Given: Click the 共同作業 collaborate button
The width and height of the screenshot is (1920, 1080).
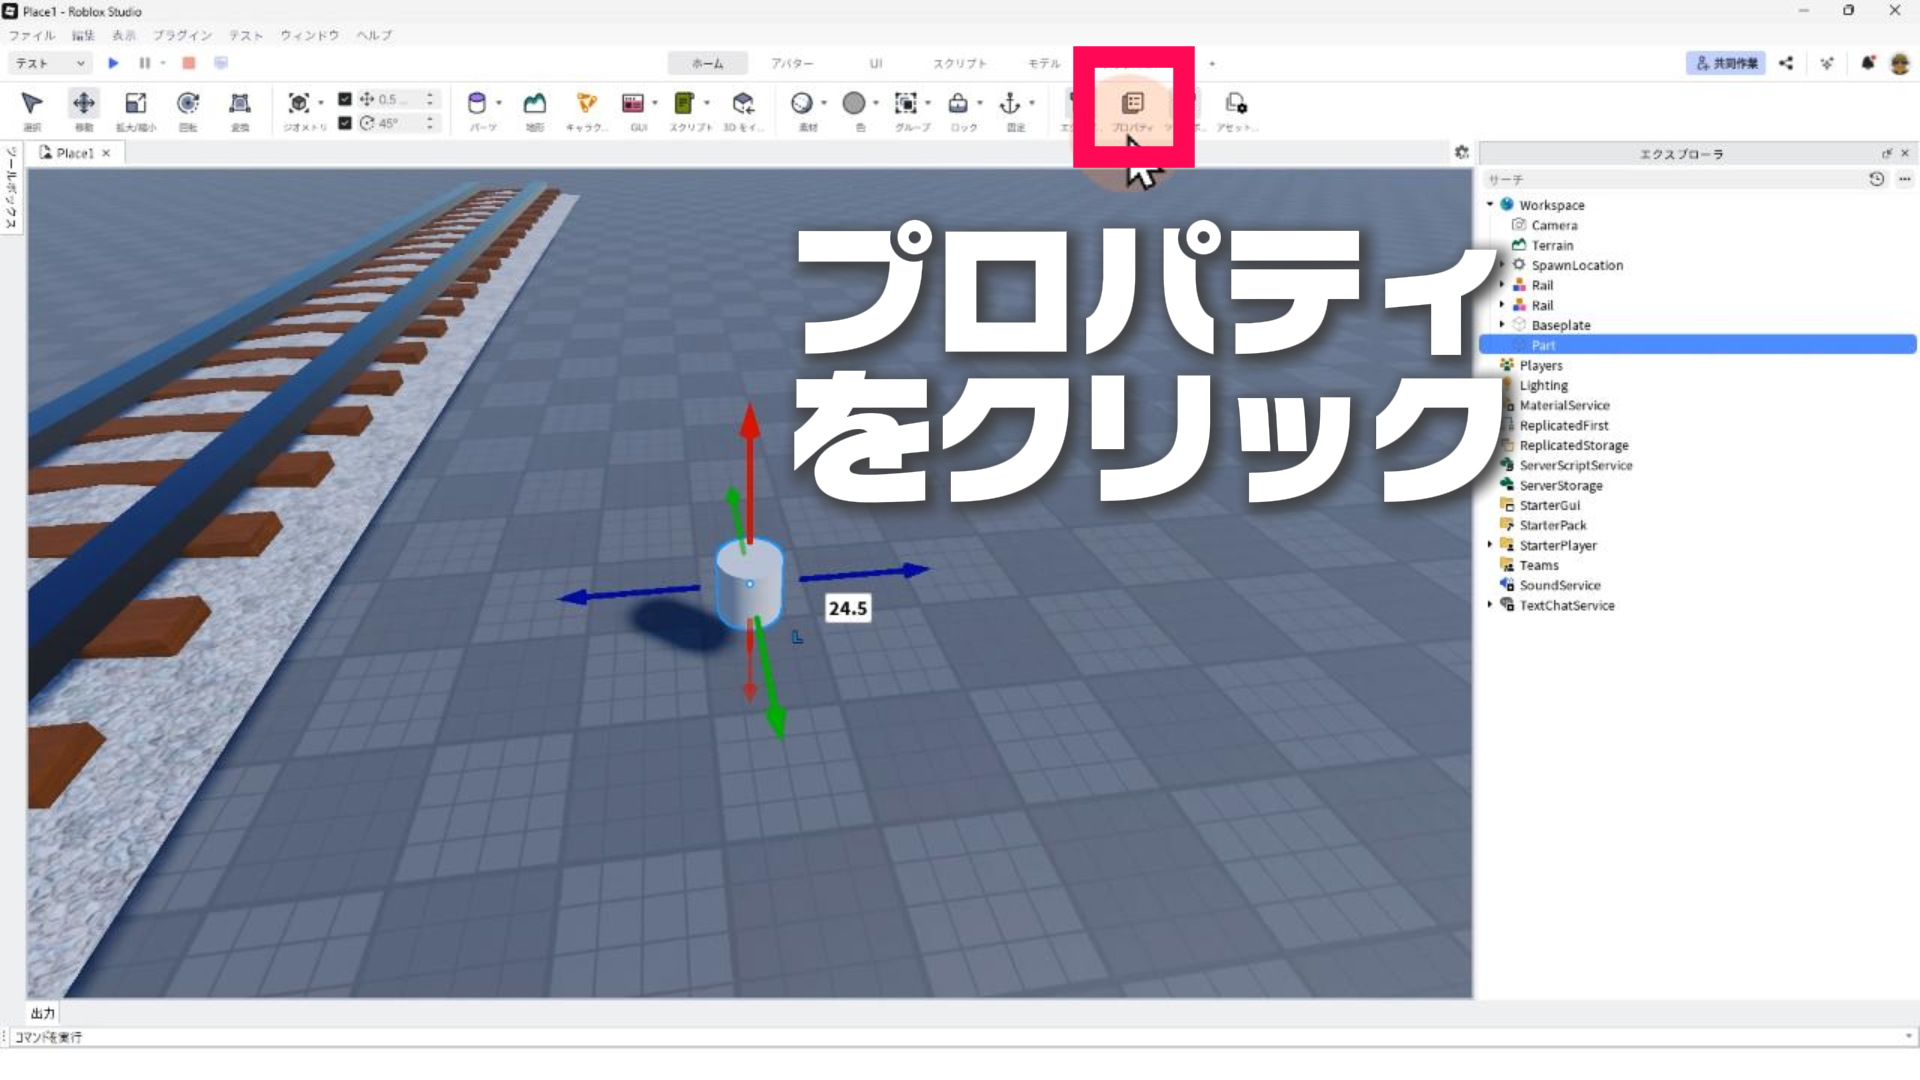Looking at the screenshot, I should pos(1726,63).
